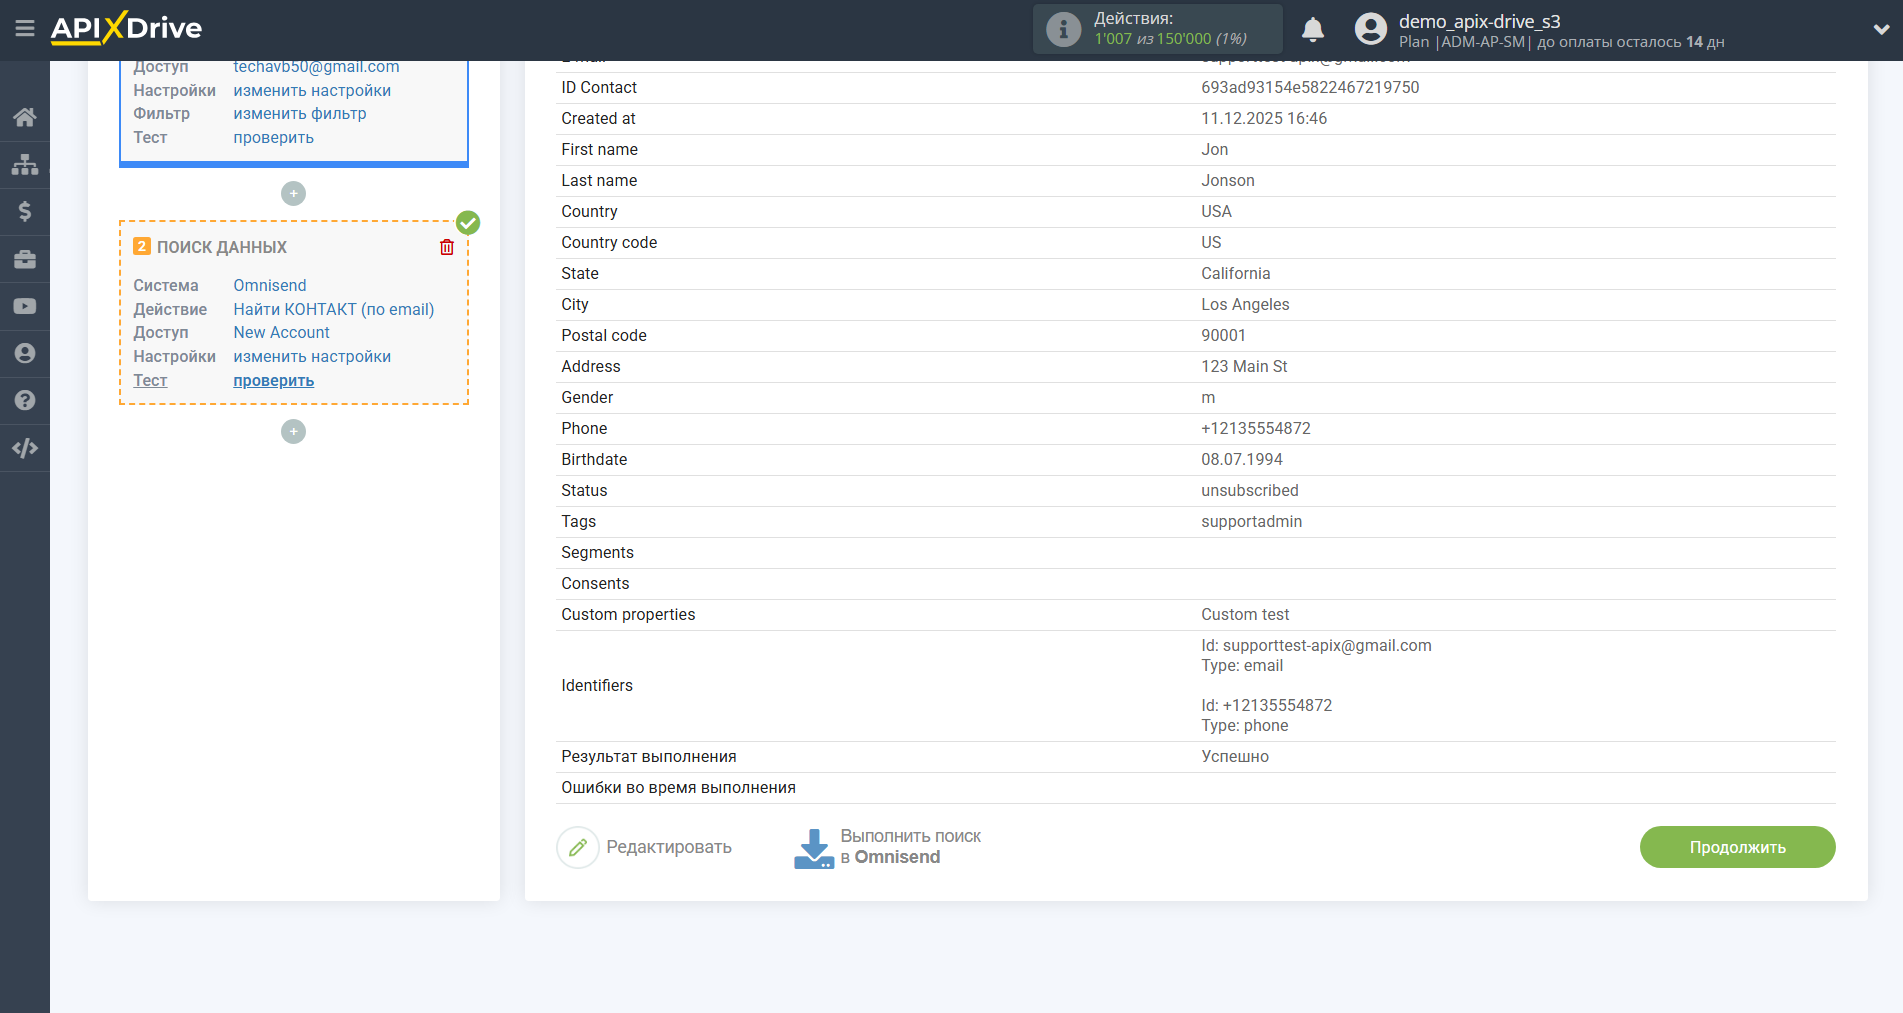Click the ПОИСК ДАННЫХ block title
This screenshot has width=1903, height=1013.
coord(222,247)
